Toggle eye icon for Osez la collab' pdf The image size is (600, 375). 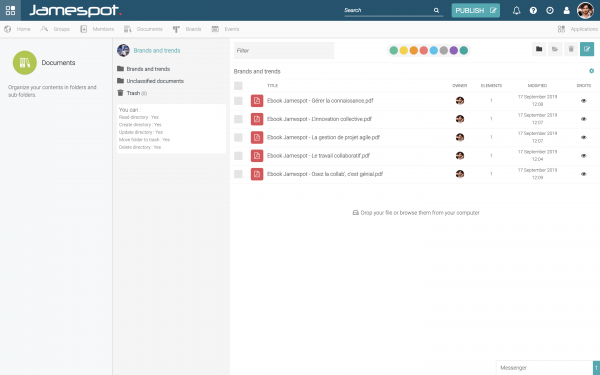584,174
